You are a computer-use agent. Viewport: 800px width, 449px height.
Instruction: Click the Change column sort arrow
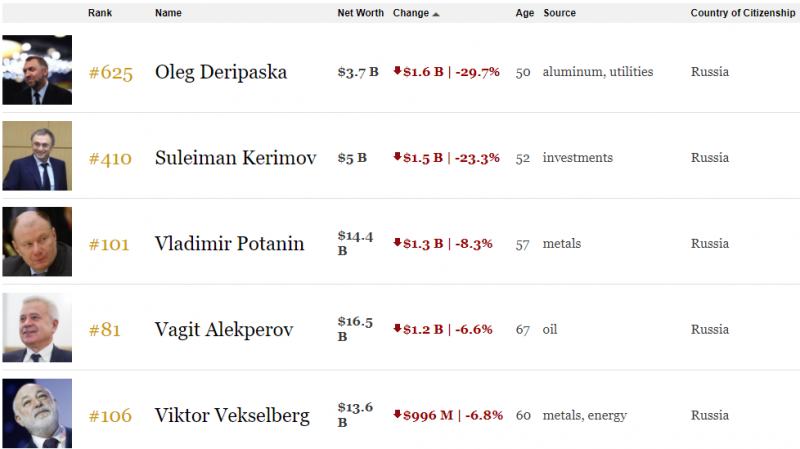pyautogui.click(x=436, y=14)
